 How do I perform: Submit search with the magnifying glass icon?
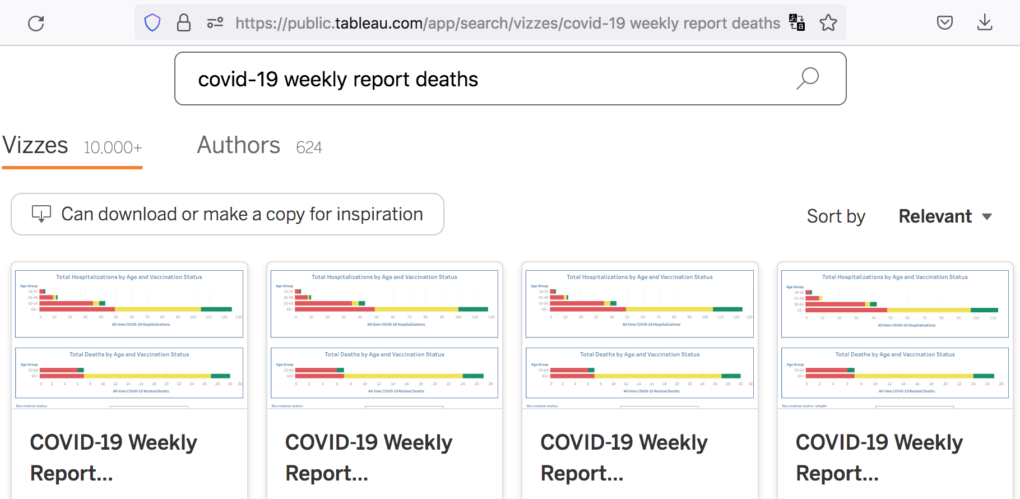pos(807,79)
